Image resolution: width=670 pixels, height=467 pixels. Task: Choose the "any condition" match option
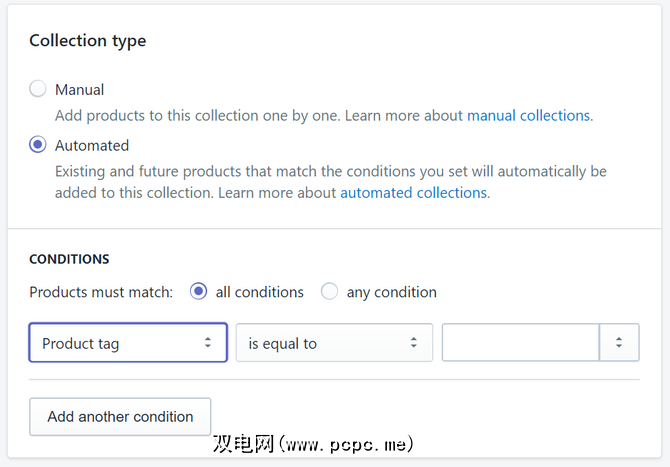pyautogui.click(x=329, y=292)
